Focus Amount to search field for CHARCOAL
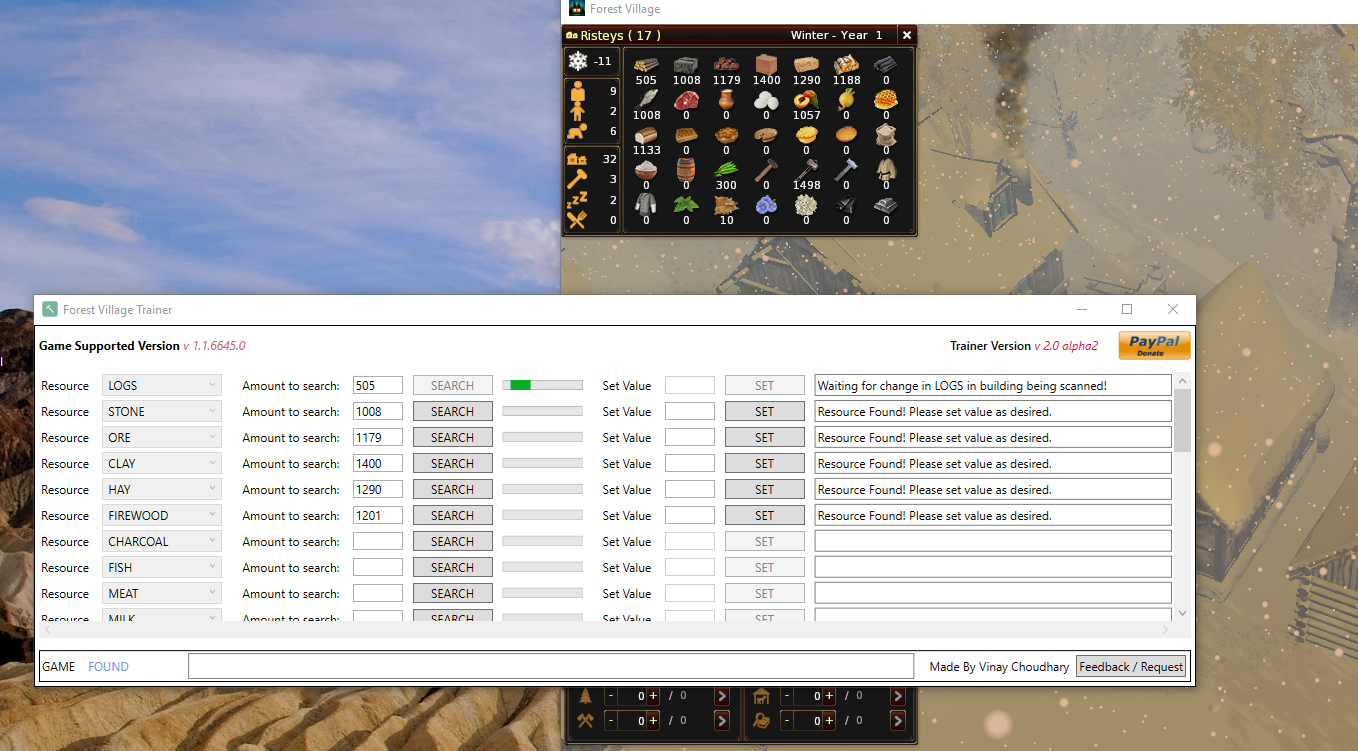 coord(378,541)
